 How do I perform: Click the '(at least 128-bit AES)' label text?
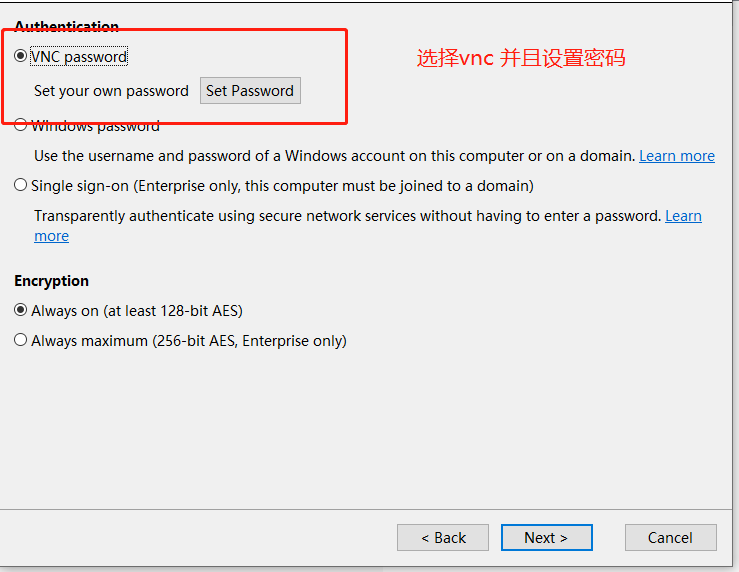[x=173, y=311]
